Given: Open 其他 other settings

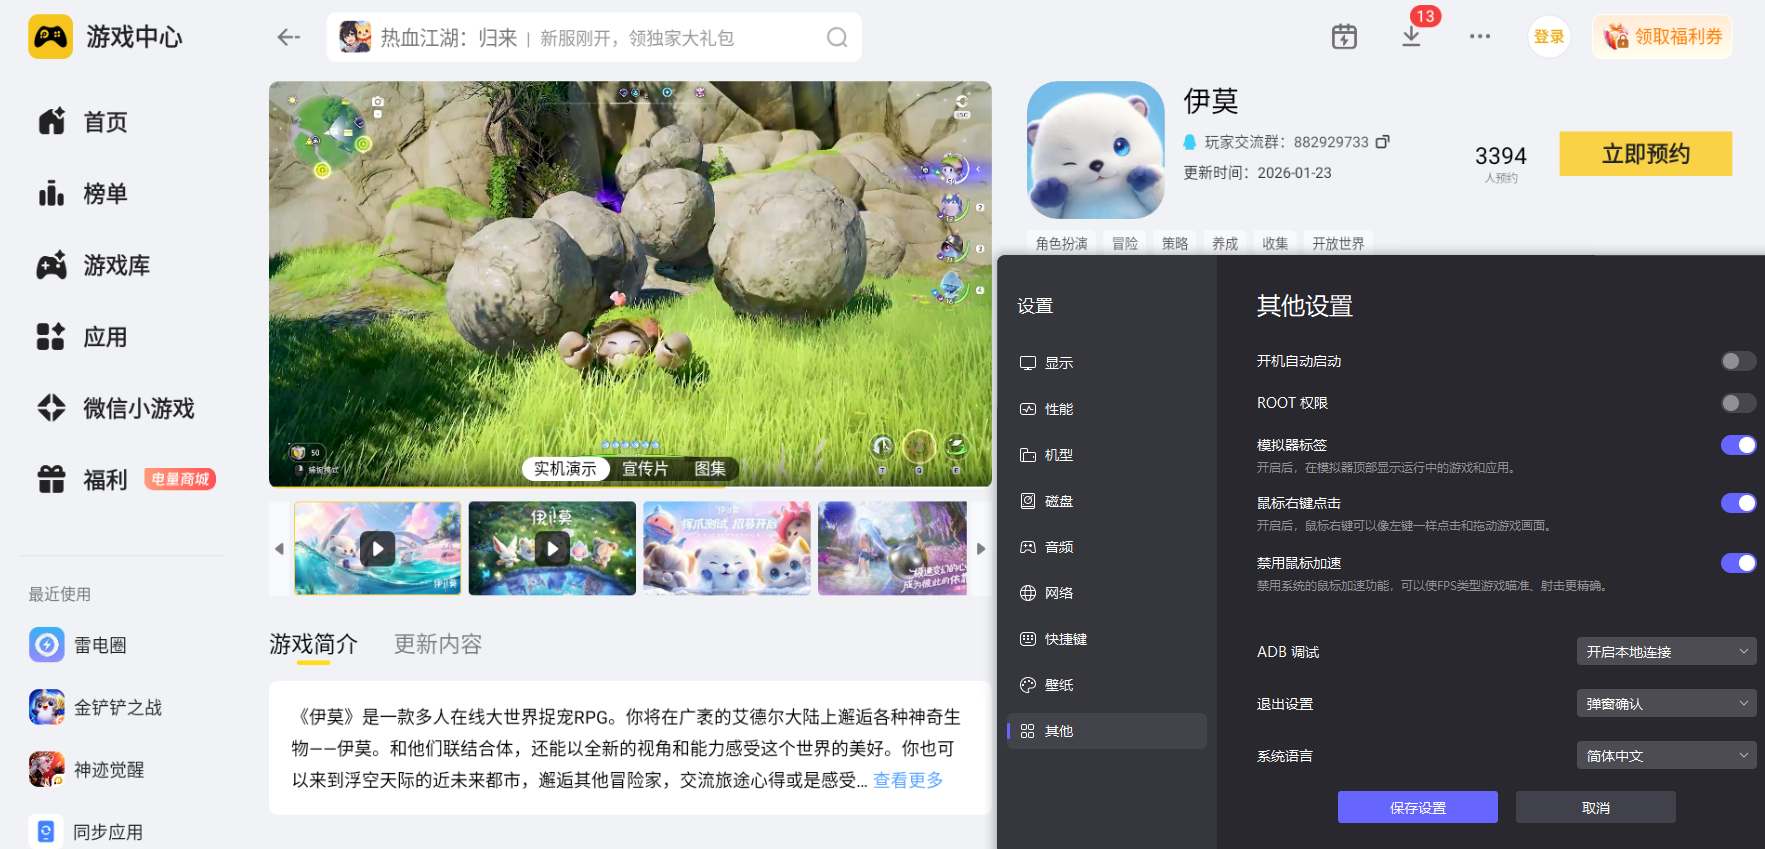Looking at the screenshot, I should [1107, 731].
